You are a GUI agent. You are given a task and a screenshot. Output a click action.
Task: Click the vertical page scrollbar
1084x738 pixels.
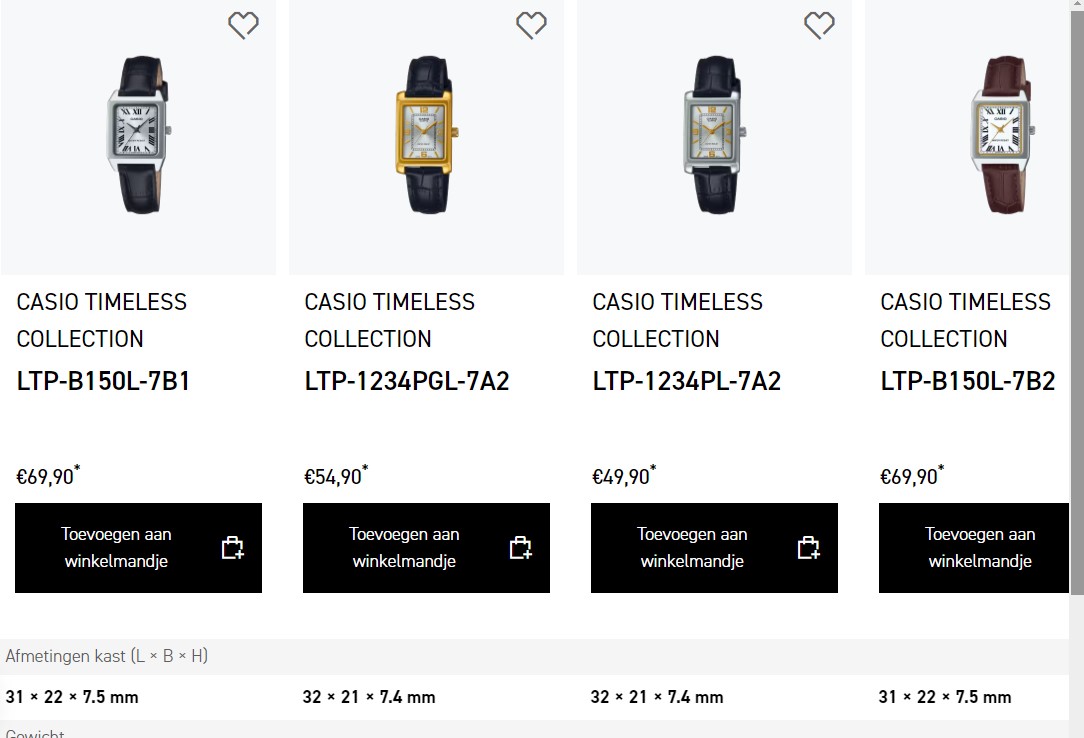(1077, 297)
